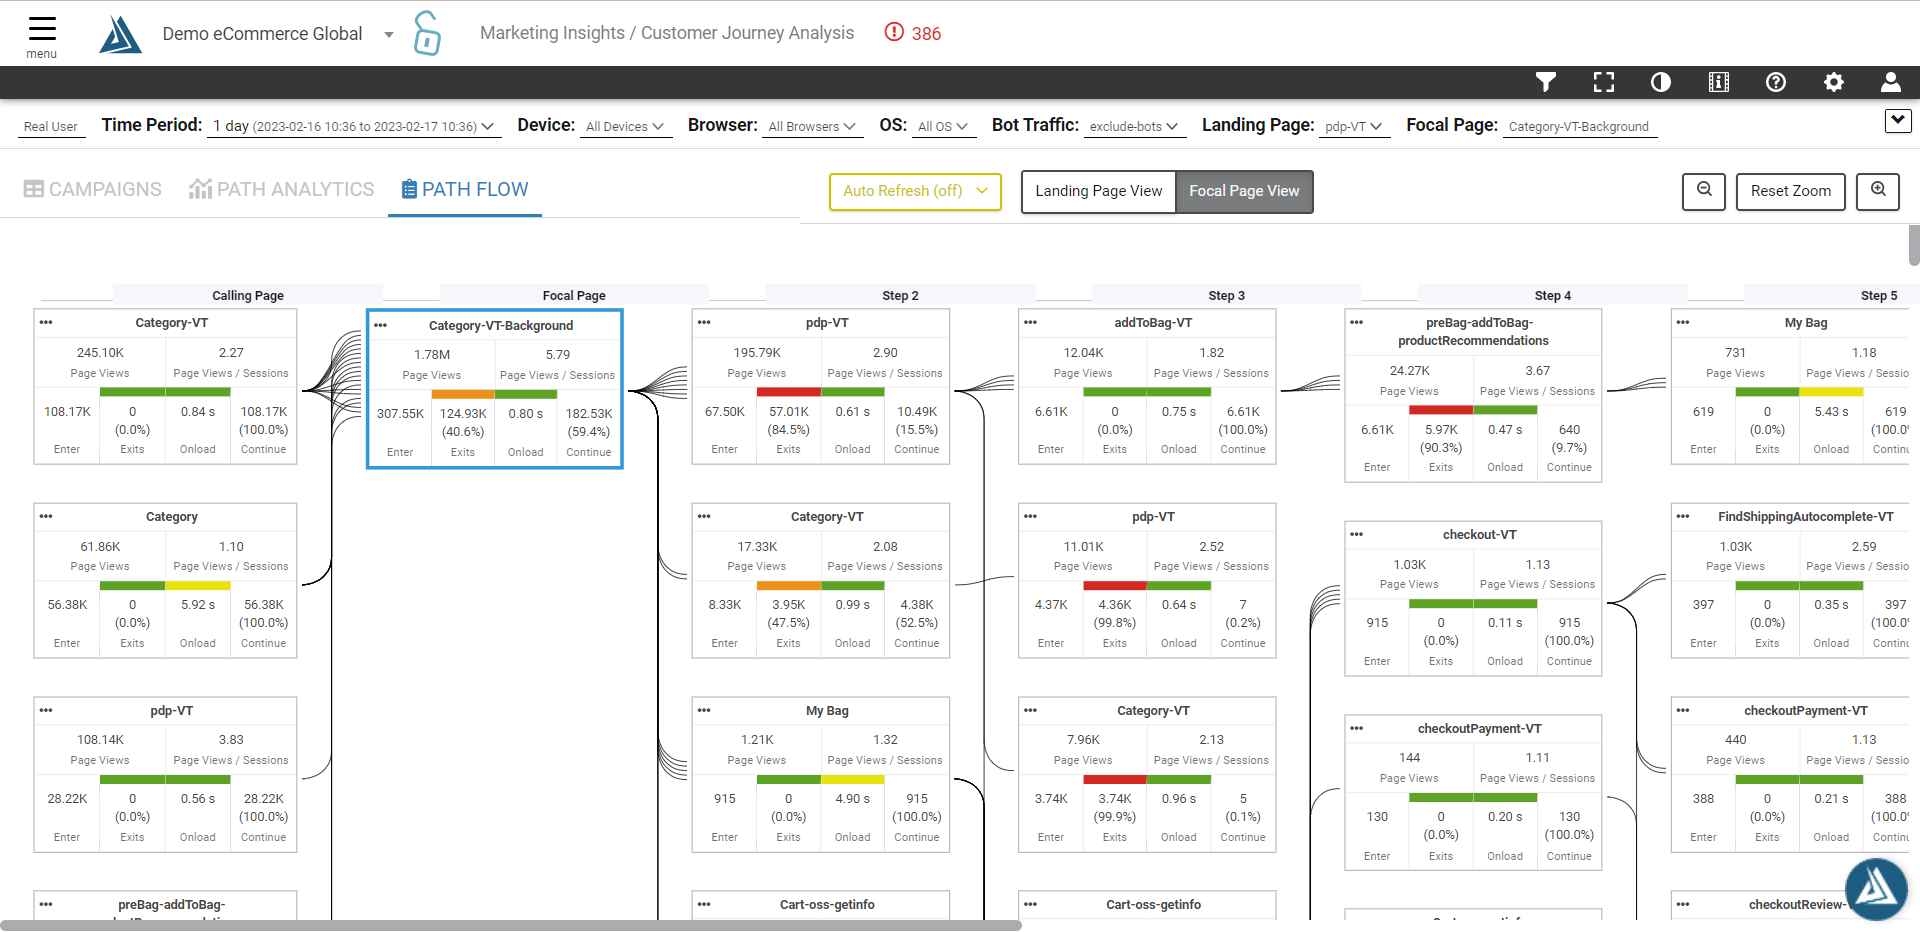Click the Focal Page Category-VT-Background field
Screen dimensions: 1920x932
pos(1580,127)
